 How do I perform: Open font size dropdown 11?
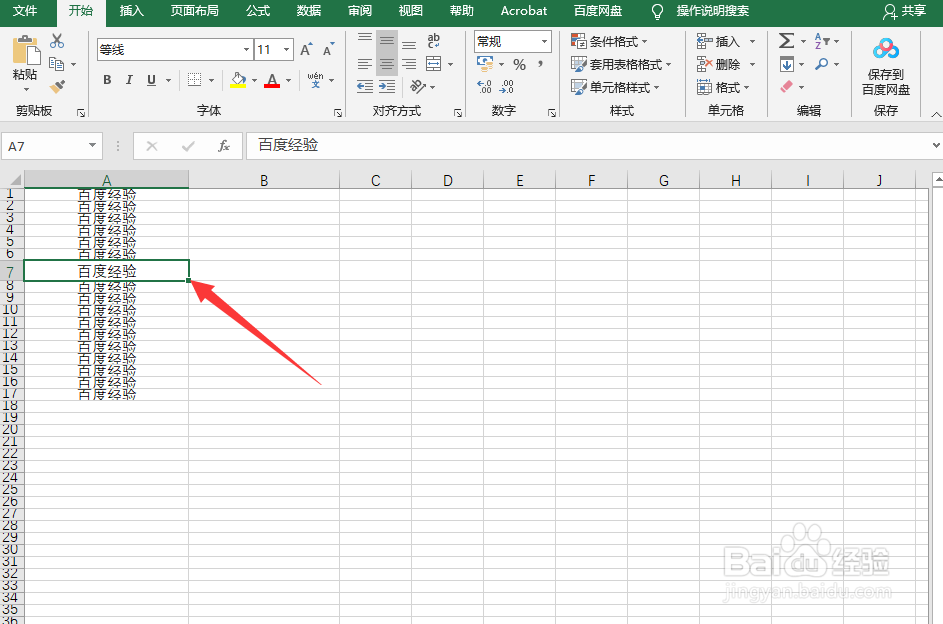(287, 49)
